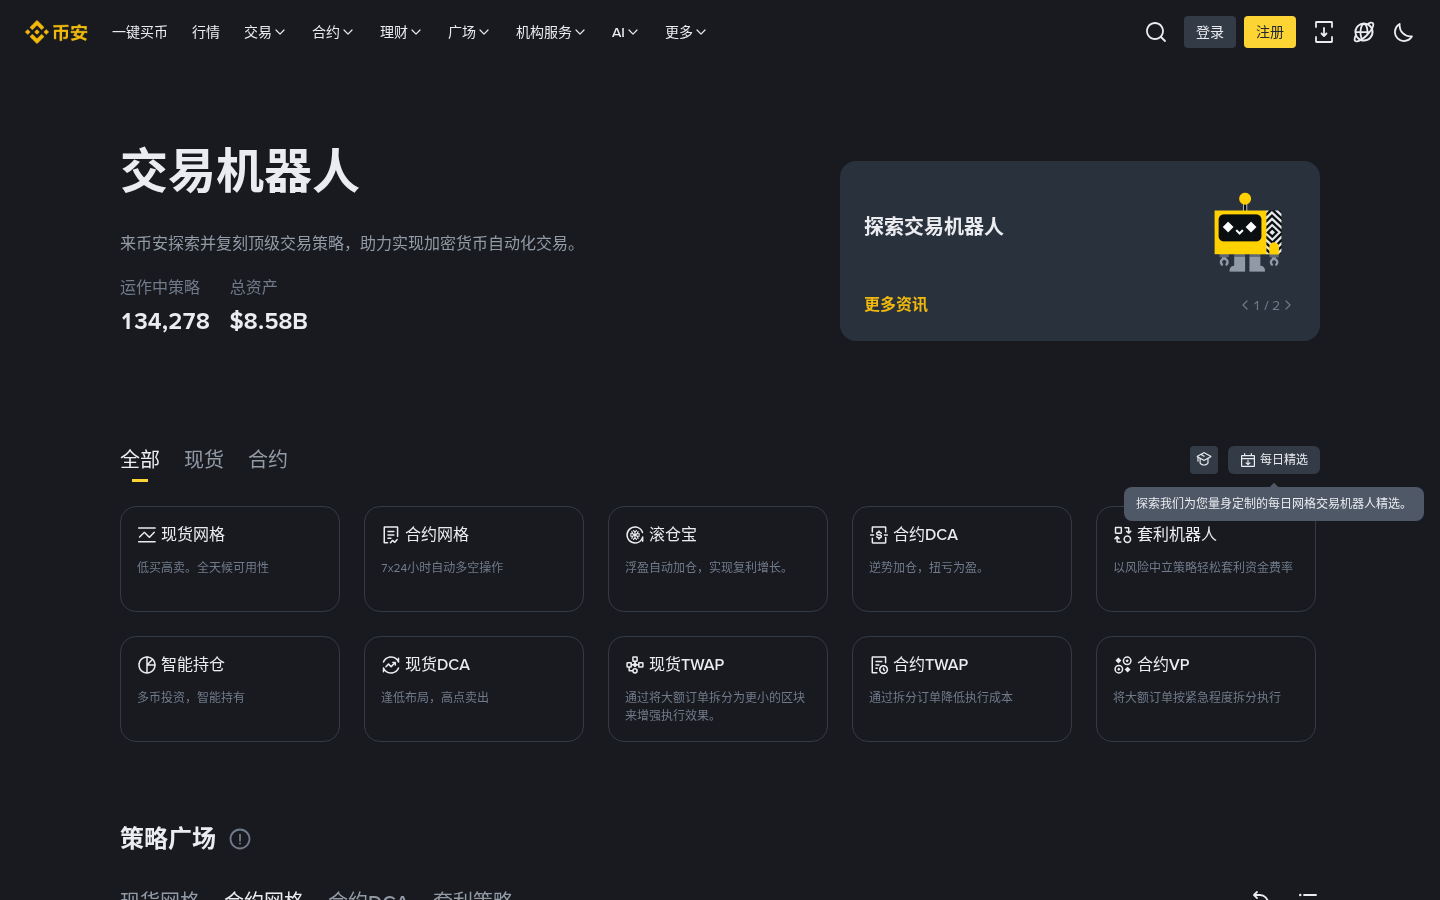Expand the 交易 dropdown menu
Screen dimensions: 1440x900
pos(265,32)
